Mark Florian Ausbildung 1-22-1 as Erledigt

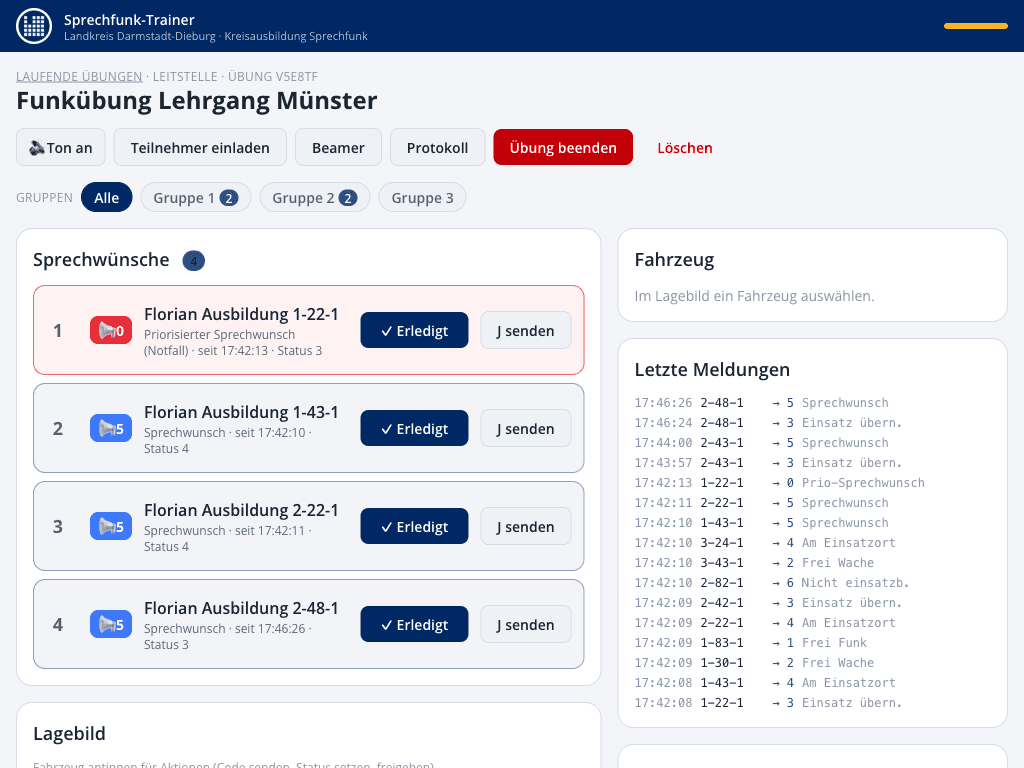(x=414, y=330)
